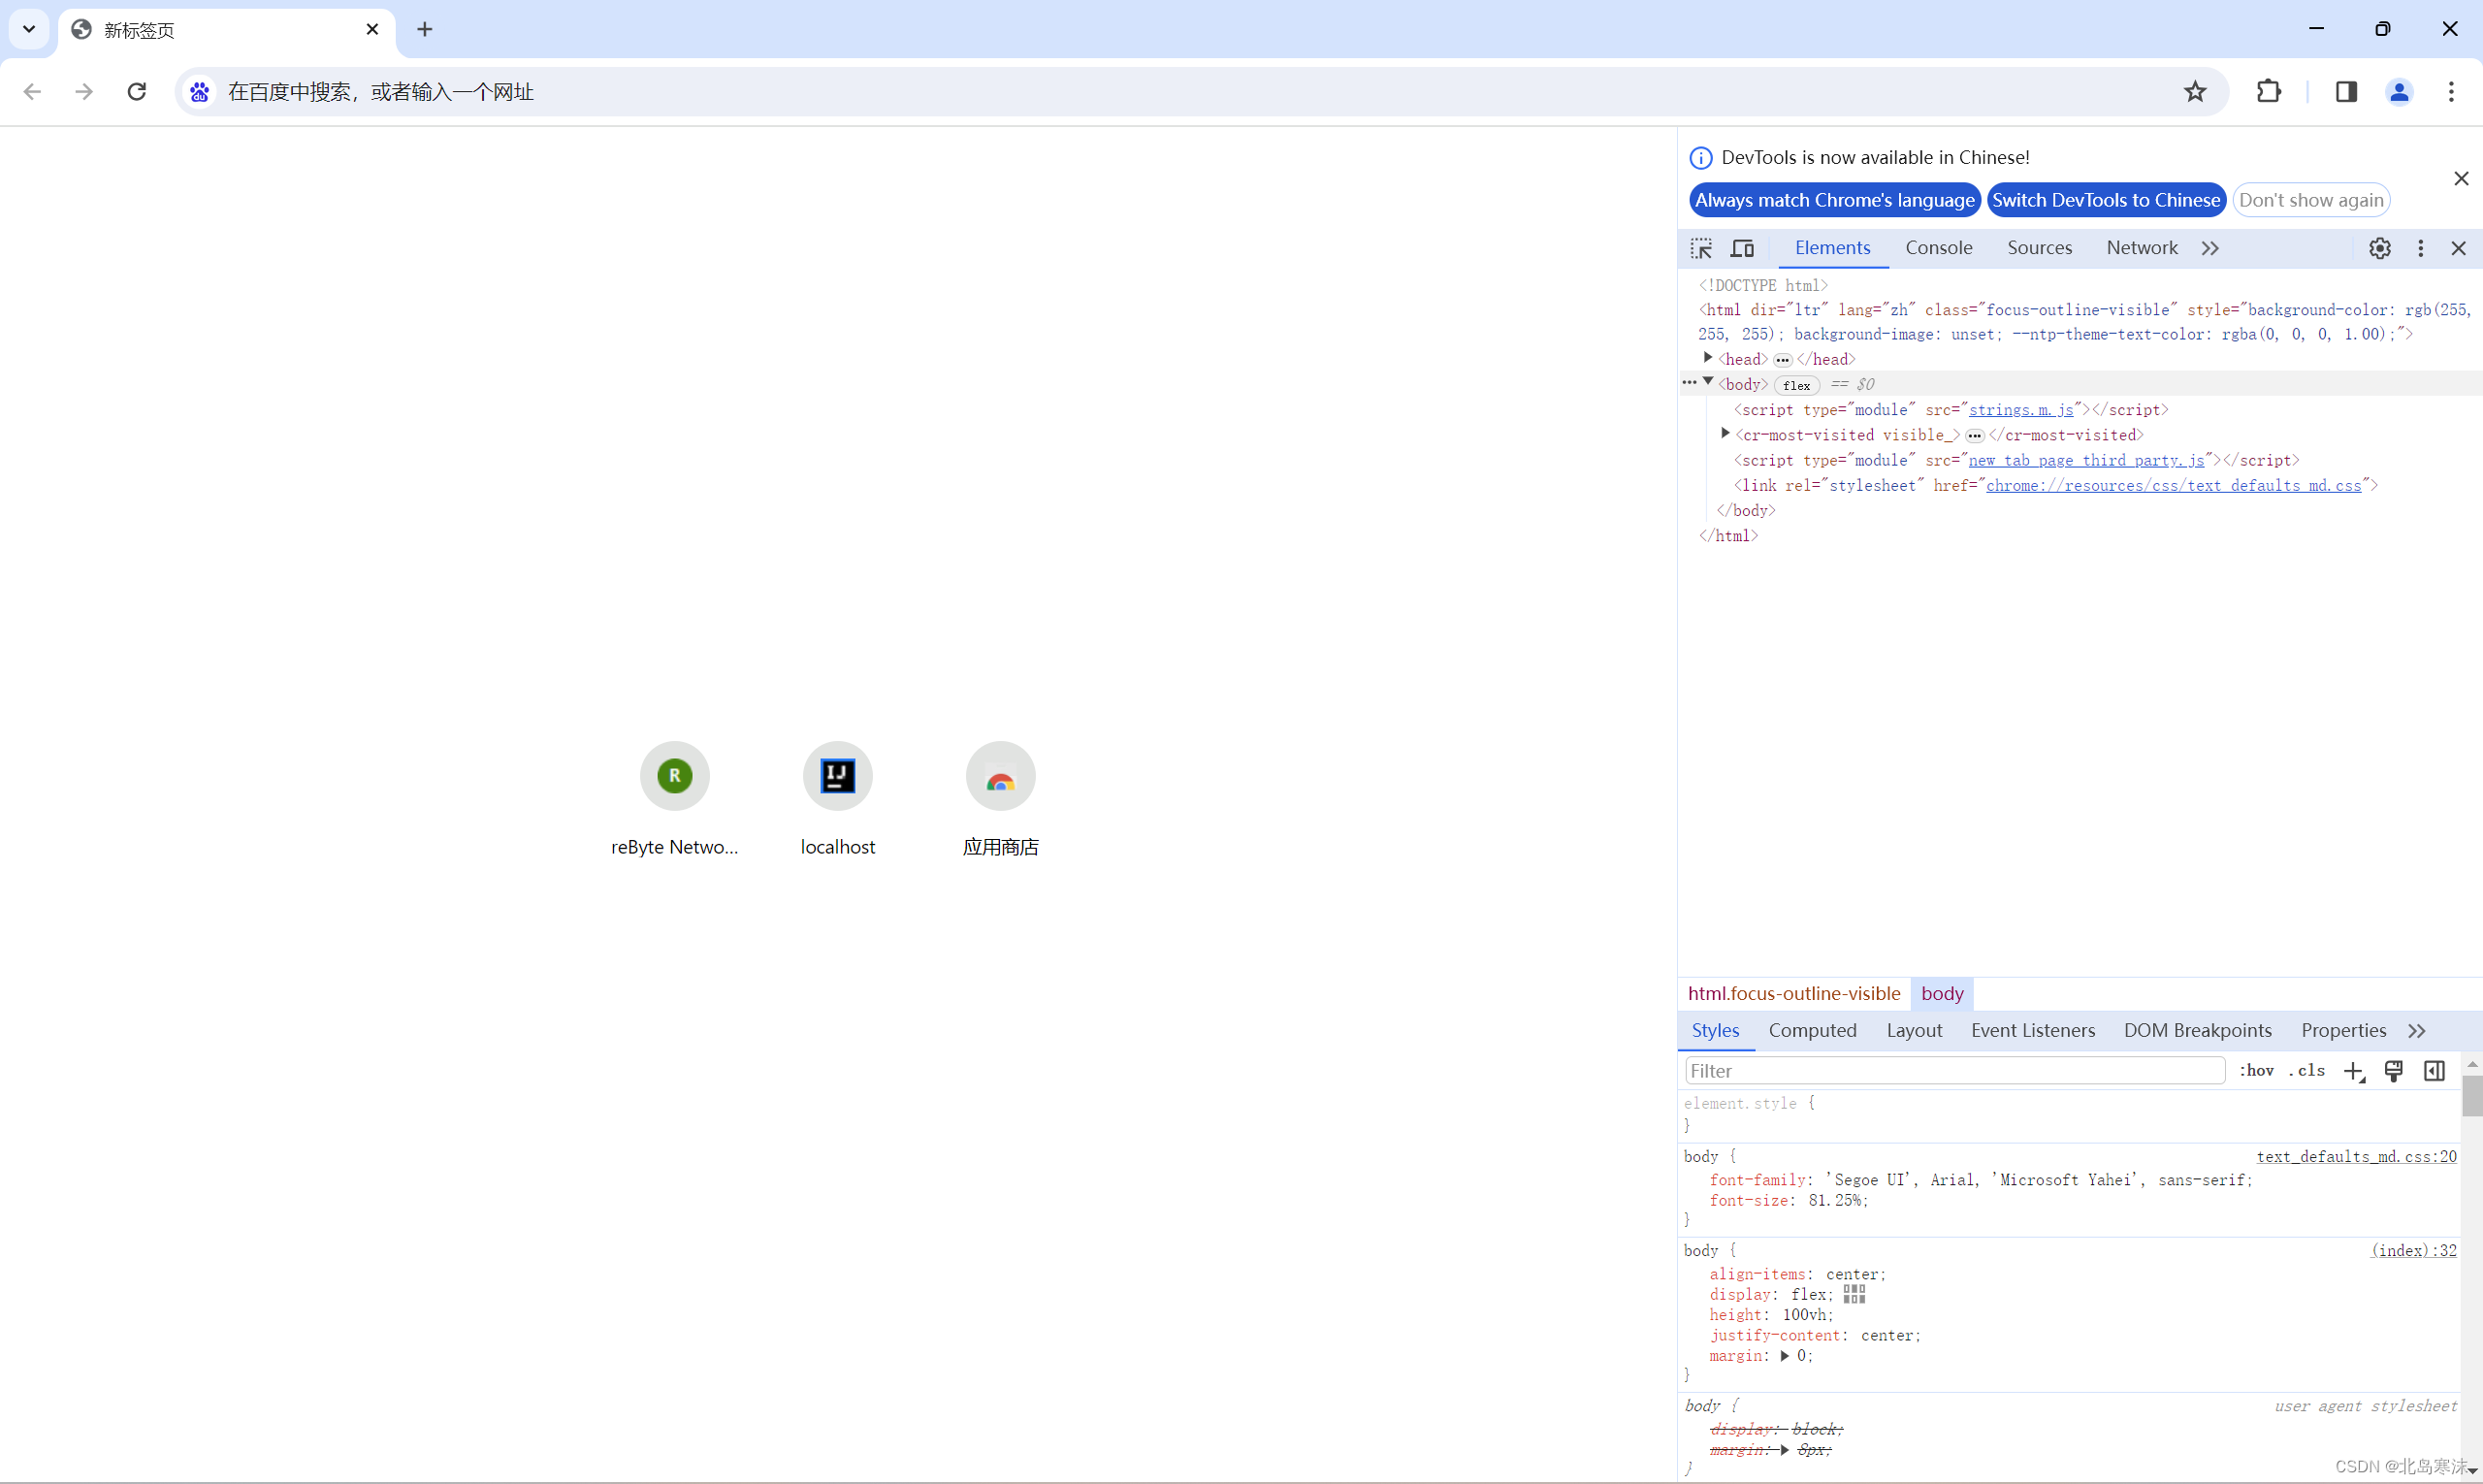Viewport: 2483px width, 1484px height.
Task: Open the flexbox editor icon next to display
Action: (1854, 1294)
